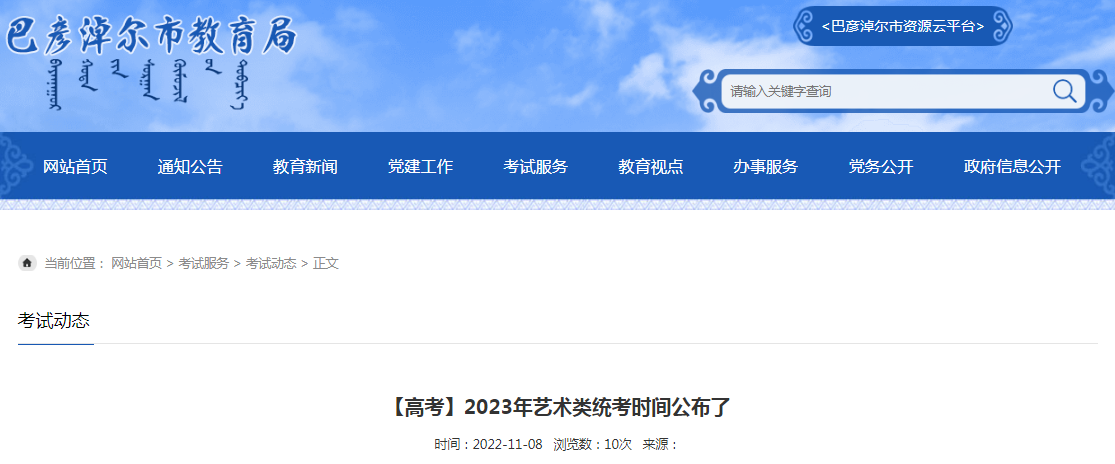Follow 网站首页 breadcrumb link

coord(137,264)
